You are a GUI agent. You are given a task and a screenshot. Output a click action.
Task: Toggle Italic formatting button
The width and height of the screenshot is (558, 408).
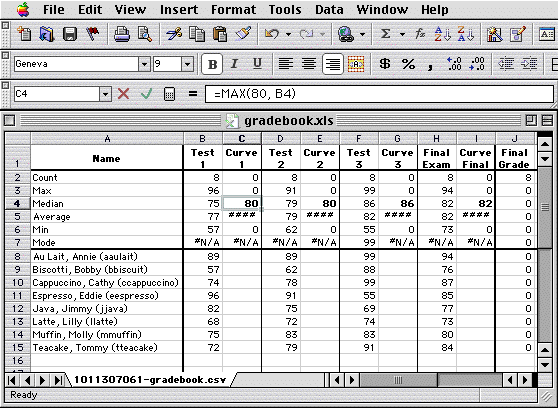(234, 64)
